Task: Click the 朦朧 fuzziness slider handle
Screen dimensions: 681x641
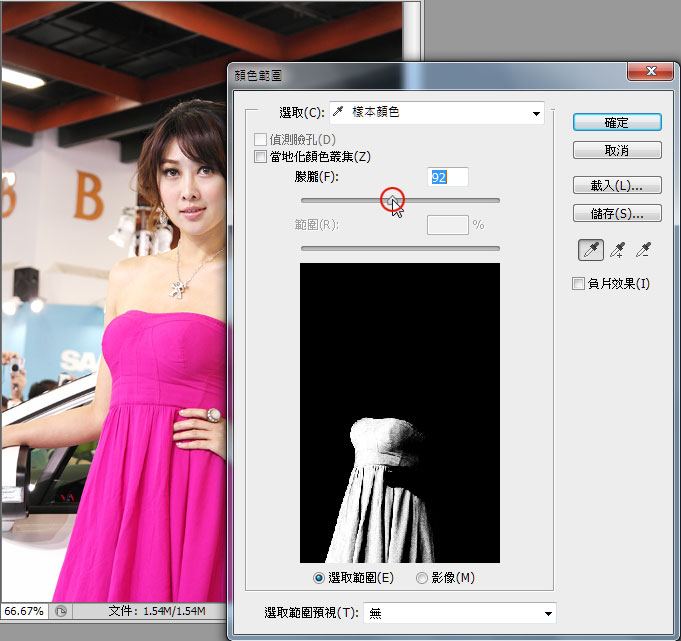Action: [x=393, y=201]
